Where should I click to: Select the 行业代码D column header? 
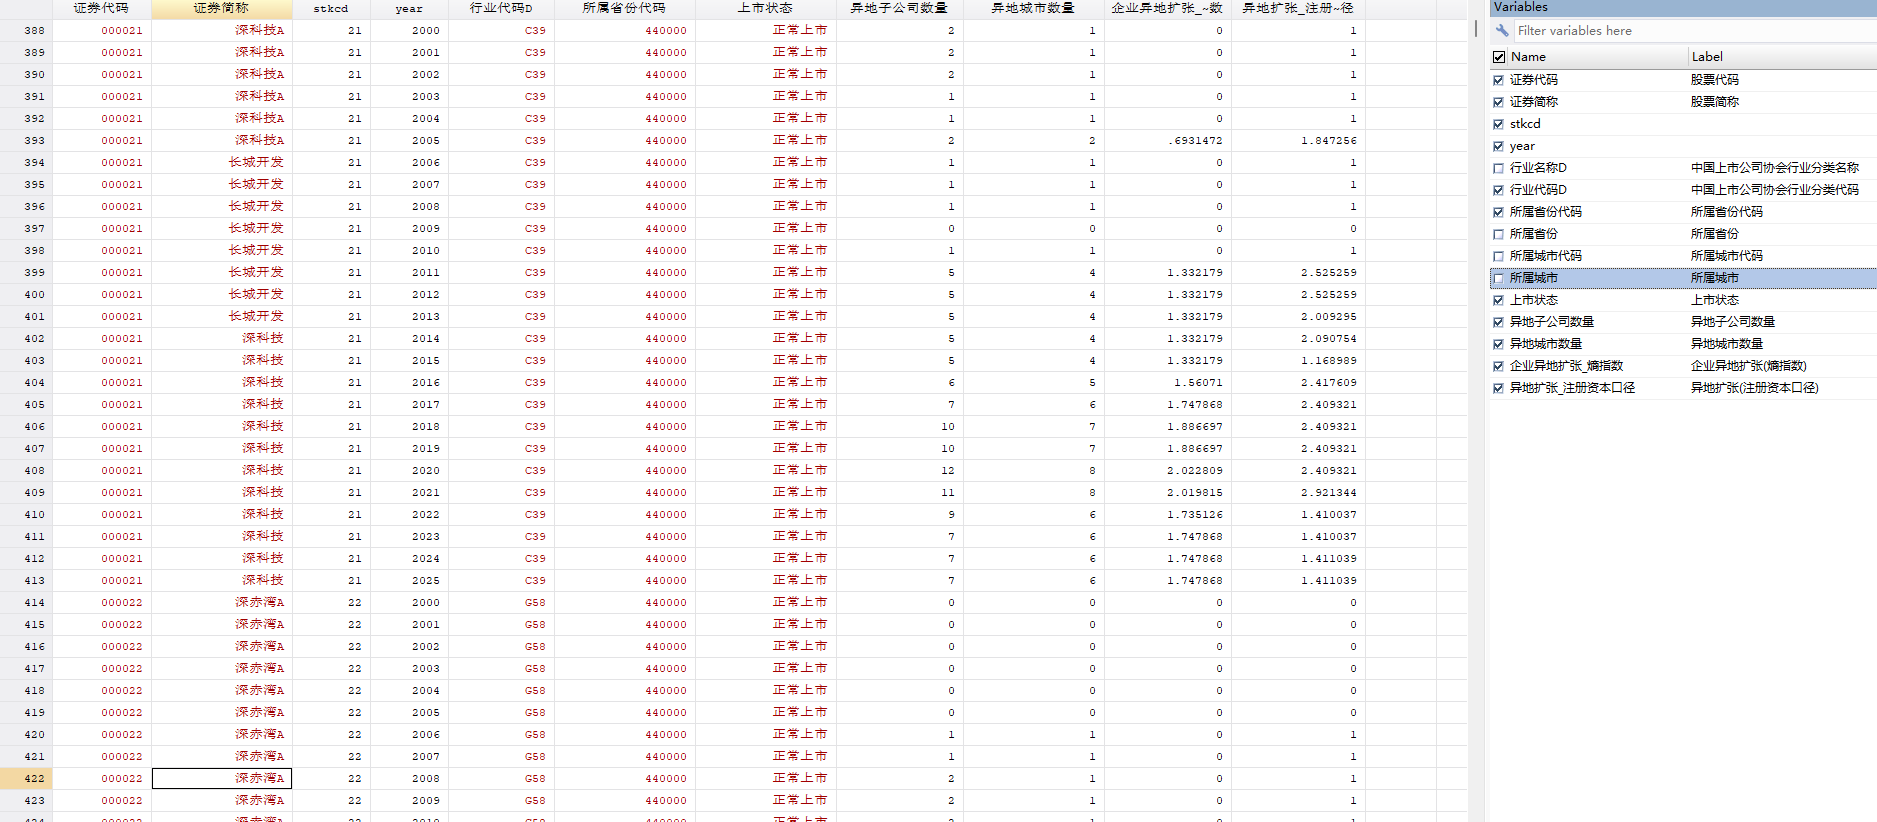501,9
